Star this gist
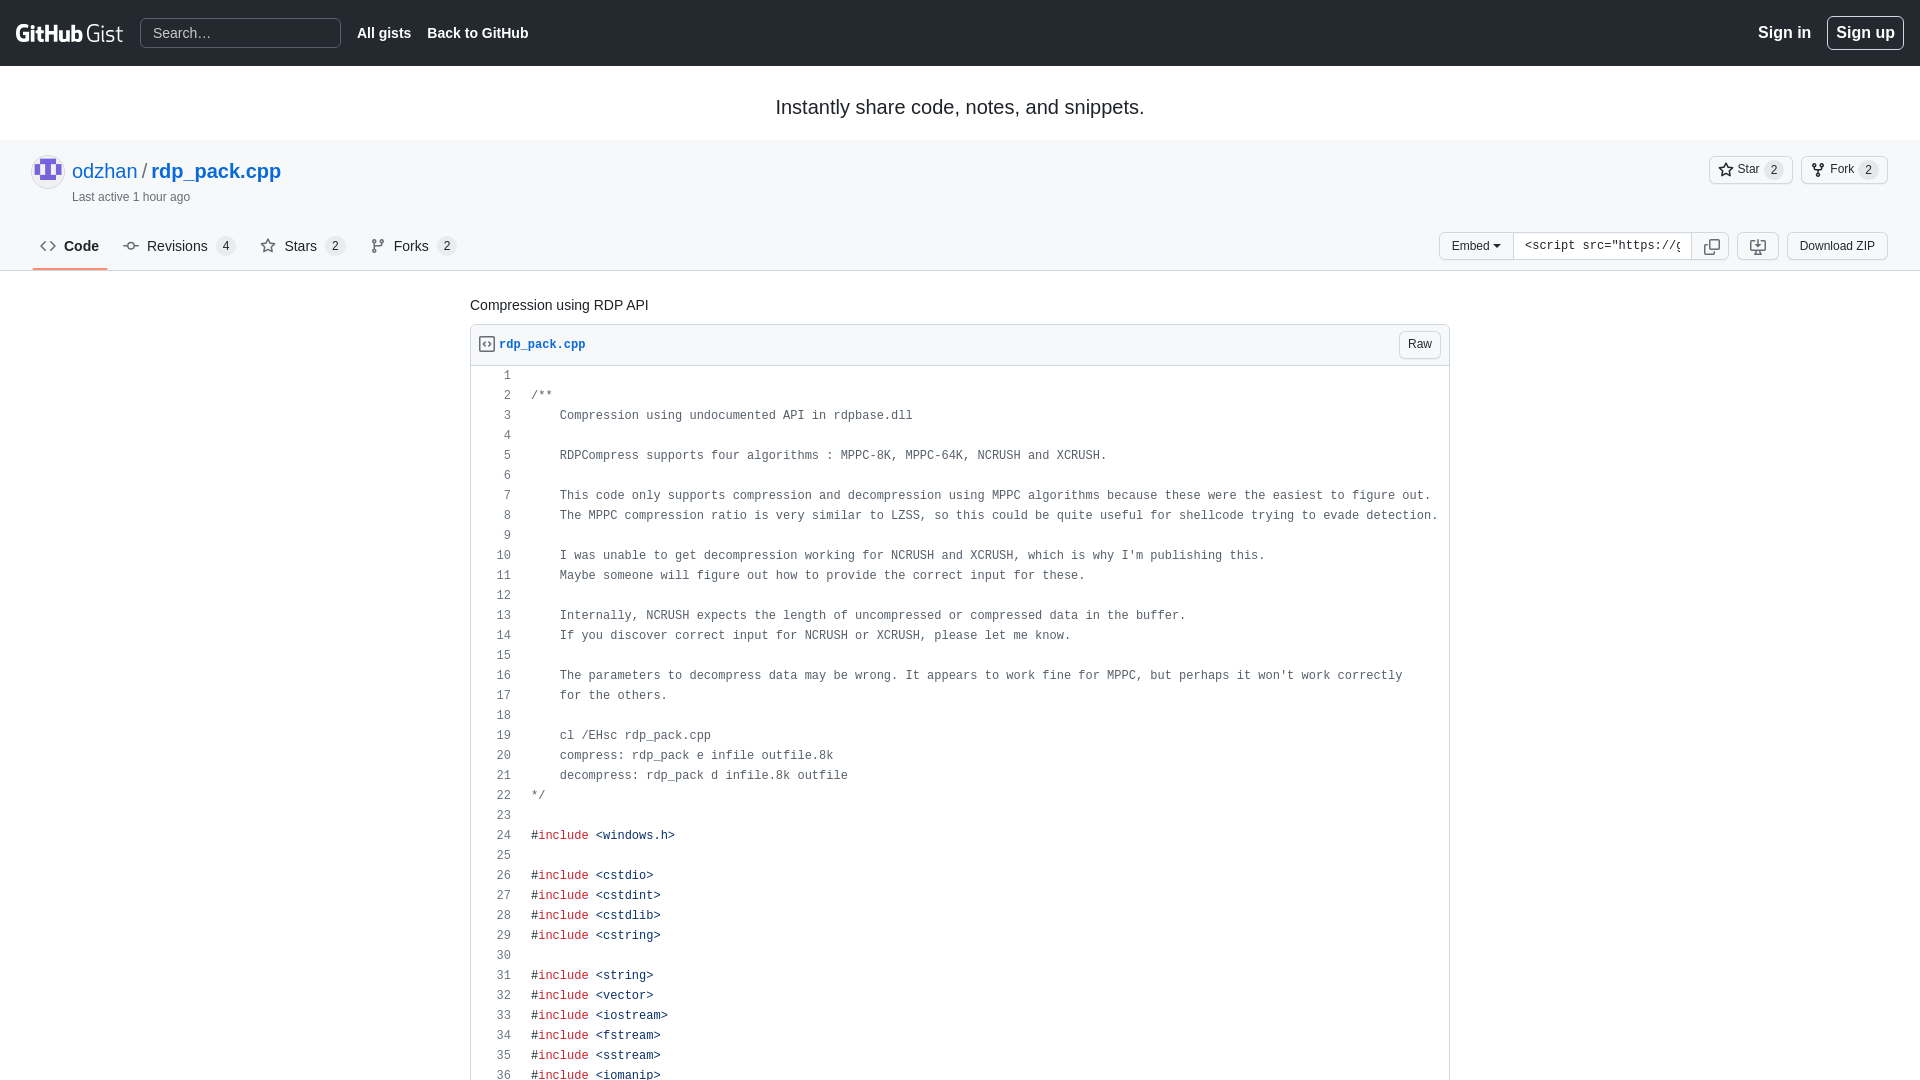Image resolution: width=1920 pixels, height=1080 pixels. pos(1750,170)
